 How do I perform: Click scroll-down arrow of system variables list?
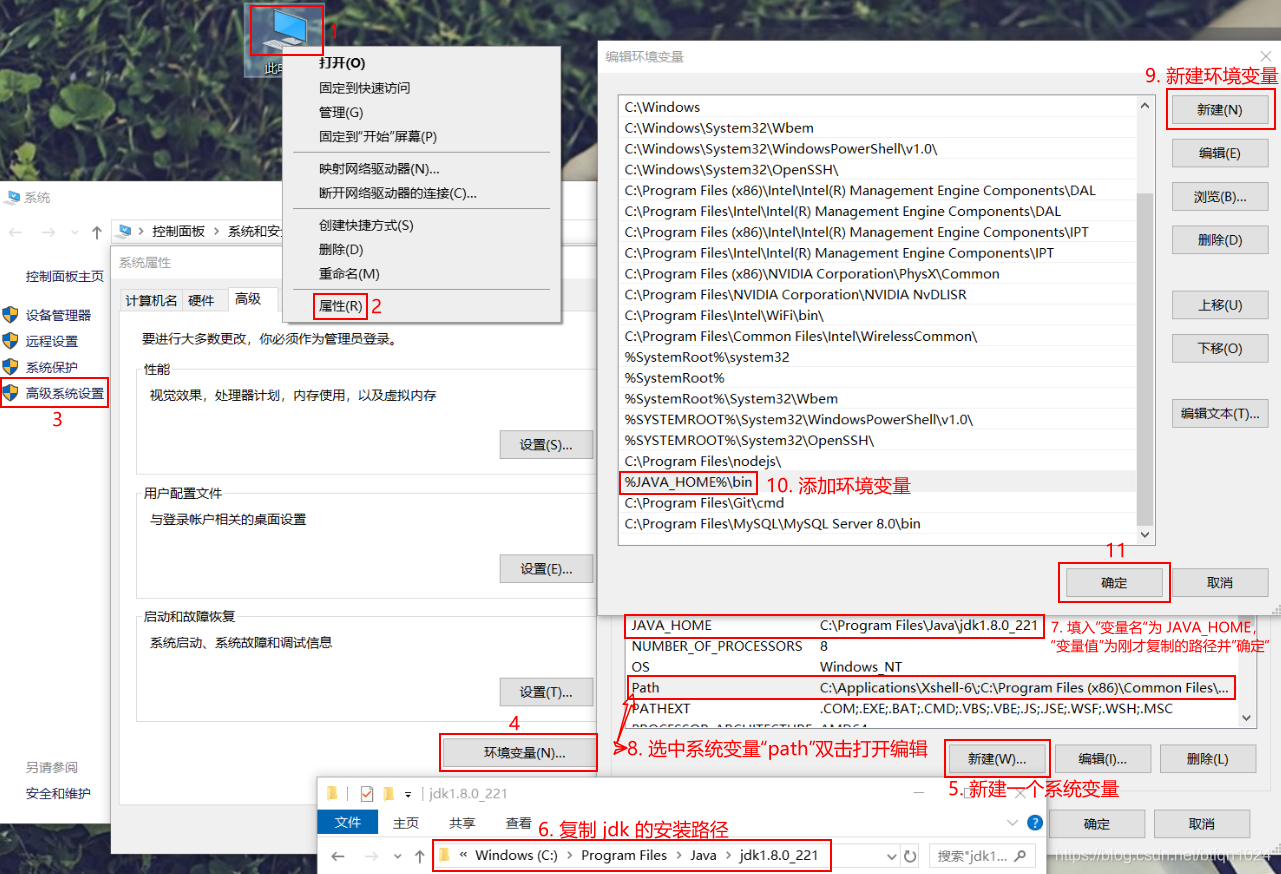1247,717
